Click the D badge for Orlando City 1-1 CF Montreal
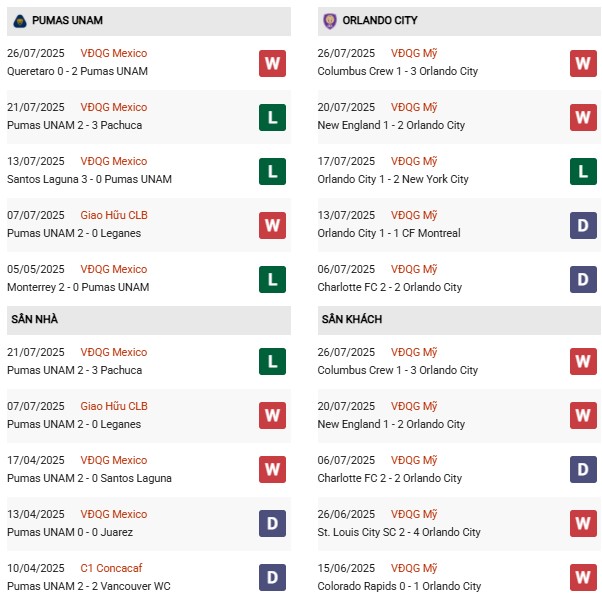602x597 pixels. 583,225
